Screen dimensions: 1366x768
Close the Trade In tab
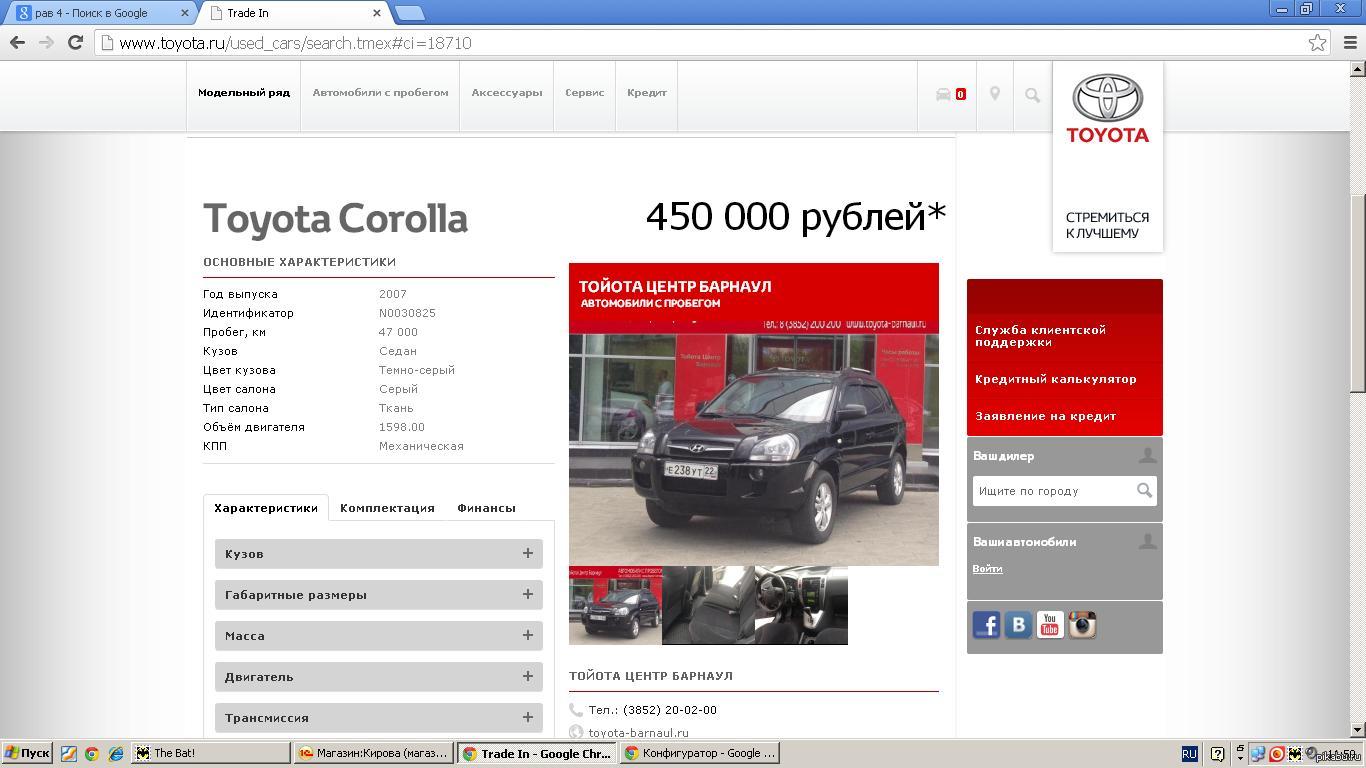point(377,13)
